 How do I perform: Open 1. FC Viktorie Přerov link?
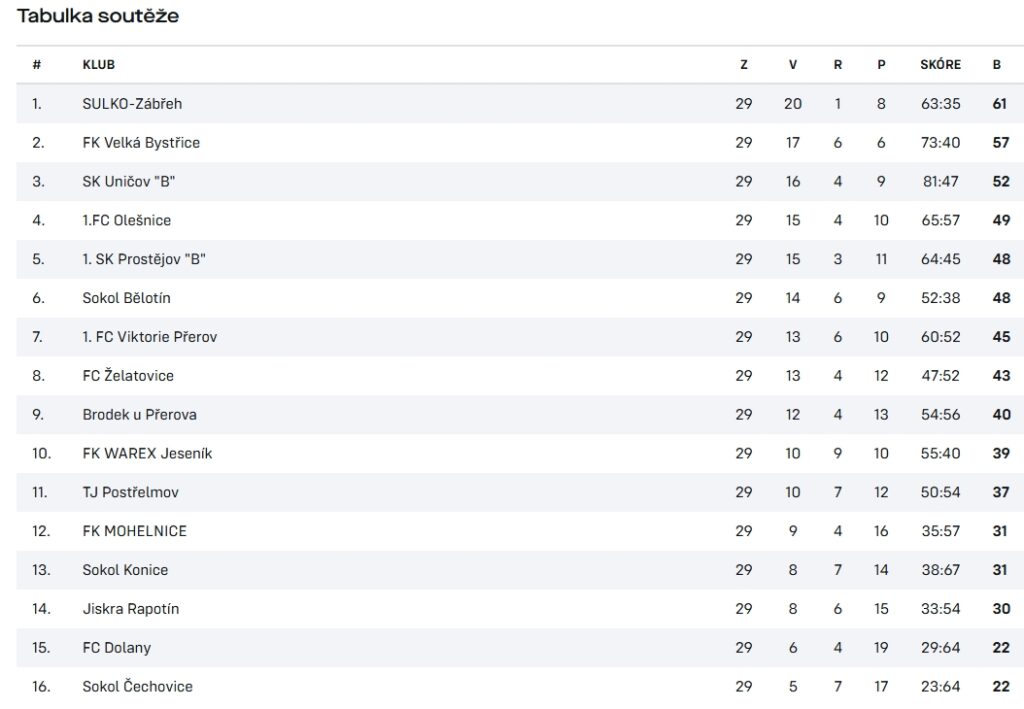[x=150, y=337]
